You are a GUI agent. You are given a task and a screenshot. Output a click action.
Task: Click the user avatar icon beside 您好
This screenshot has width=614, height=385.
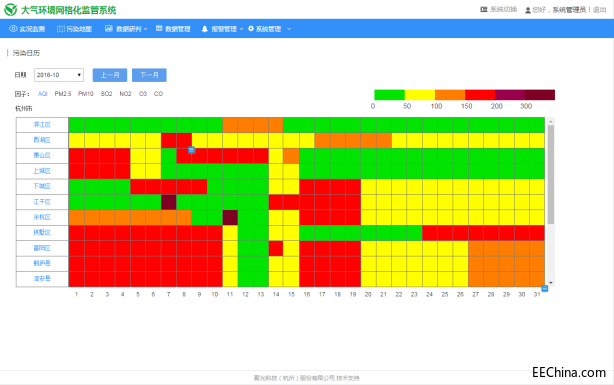click(x=528, y=10)
